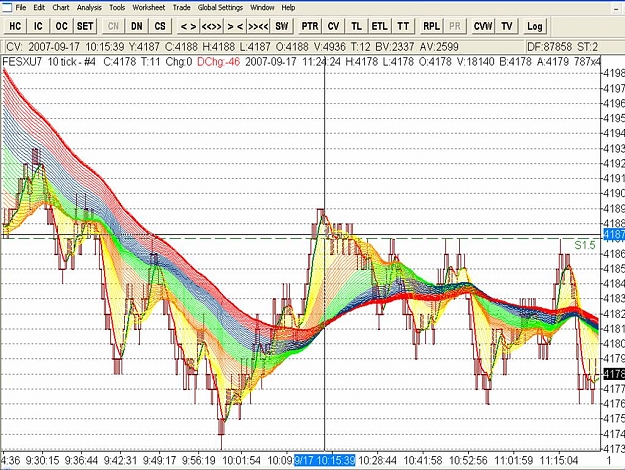Select the CV chart values tool

point(333,26)
